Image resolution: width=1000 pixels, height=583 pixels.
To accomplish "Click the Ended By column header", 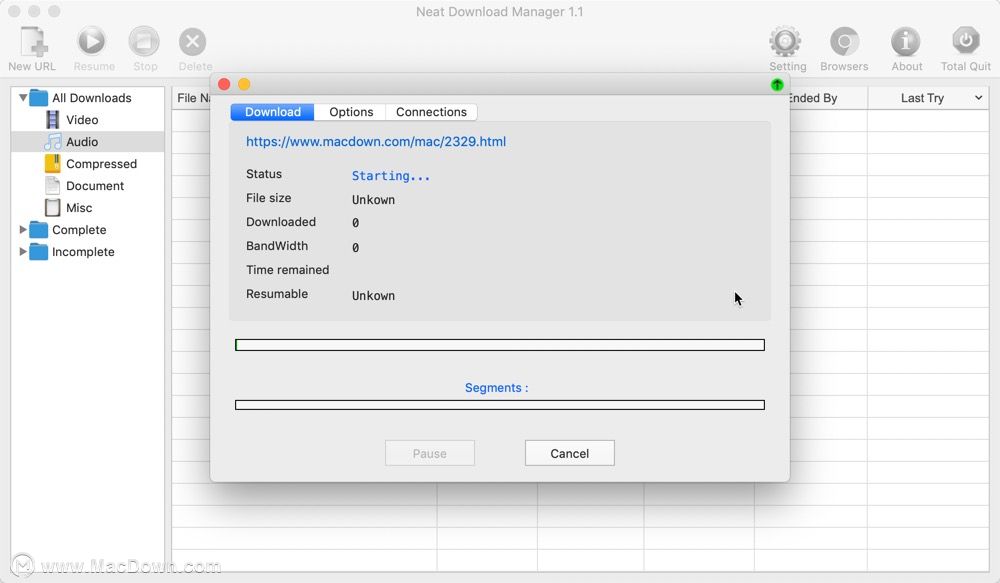I will coord(828,98).
